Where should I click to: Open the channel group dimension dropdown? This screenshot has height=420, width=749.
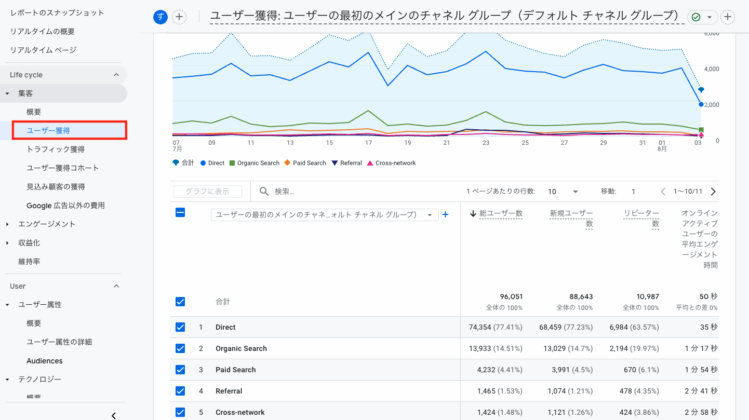324,214
